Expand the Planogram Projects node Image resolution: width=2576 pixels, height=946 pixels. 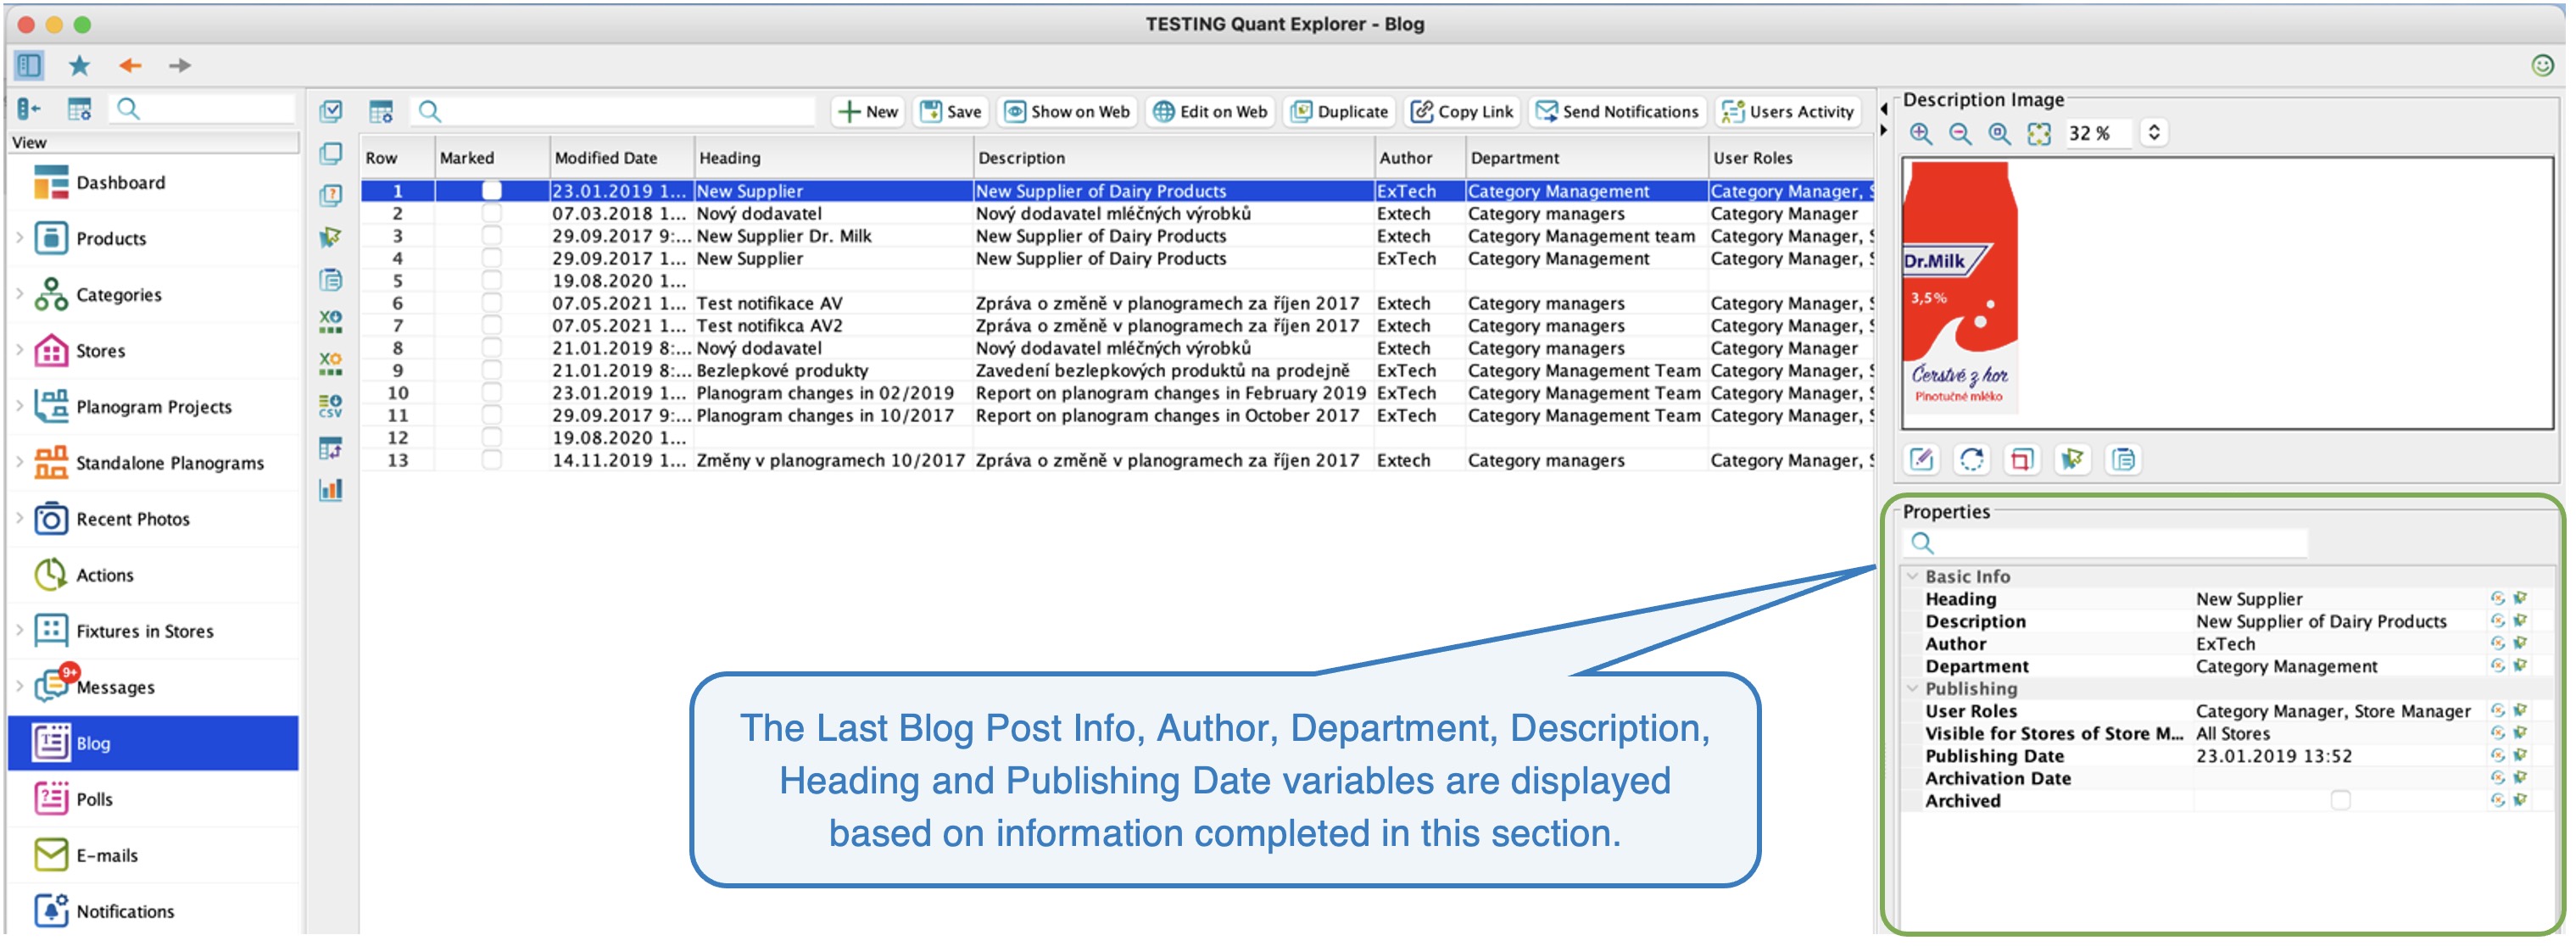click(x=19, y=406)
